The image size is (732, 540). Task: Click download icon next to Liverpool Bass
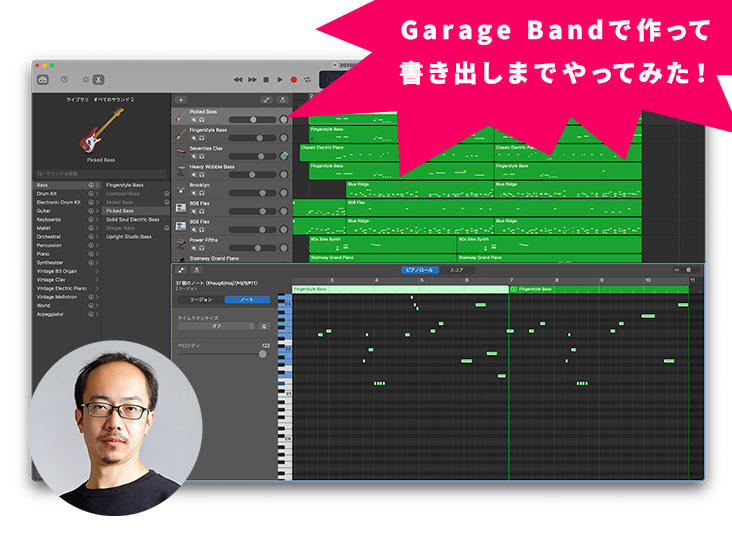tap(166, 194)
